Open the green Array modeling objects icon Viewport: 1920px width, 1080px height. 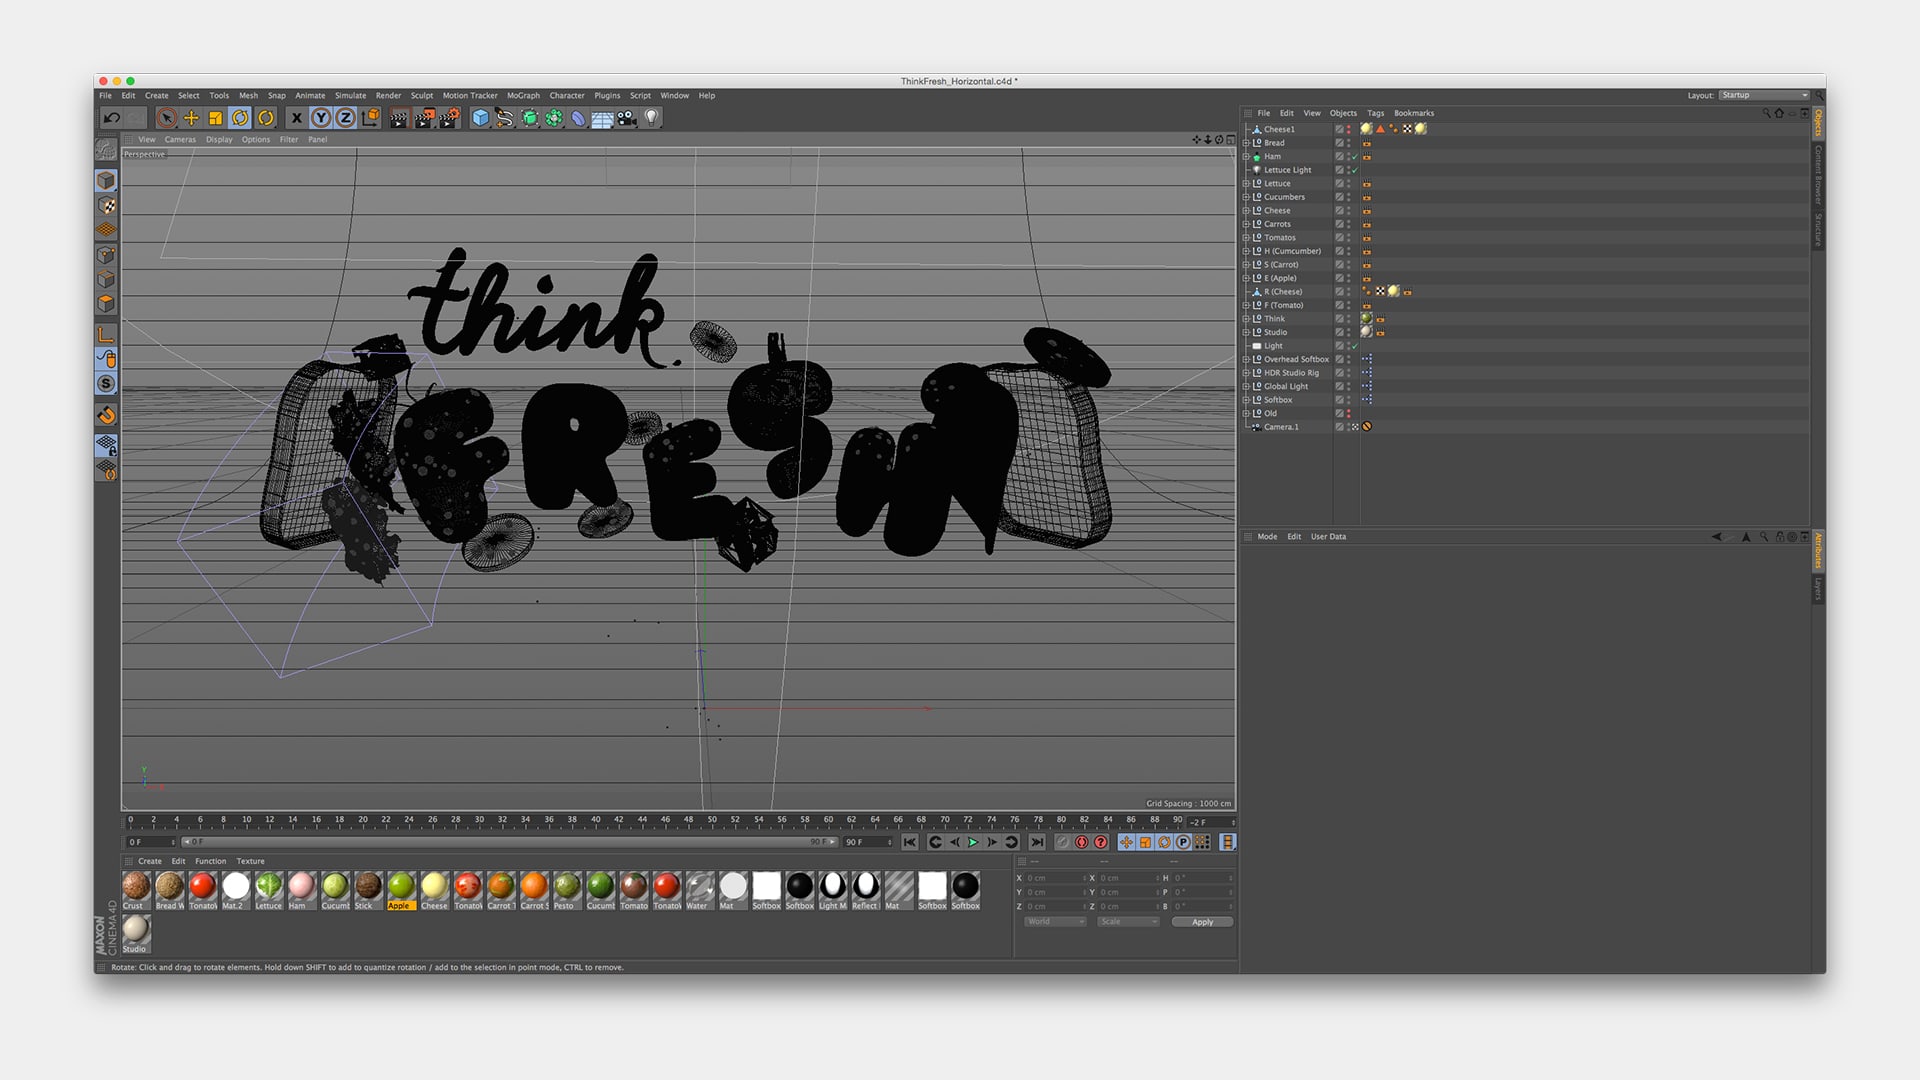click(554, 118)
